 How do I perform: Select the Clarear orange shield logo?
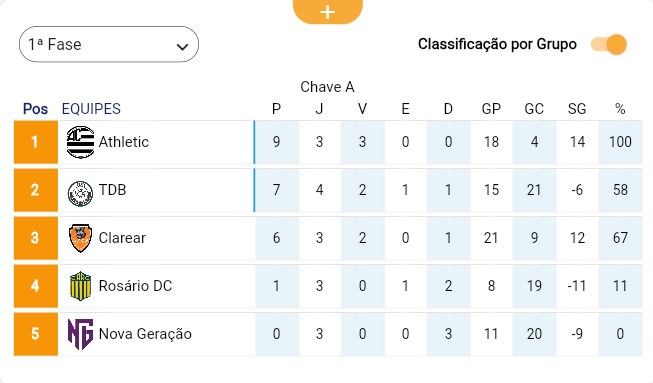pyautogui.click(x=80, y=238)
